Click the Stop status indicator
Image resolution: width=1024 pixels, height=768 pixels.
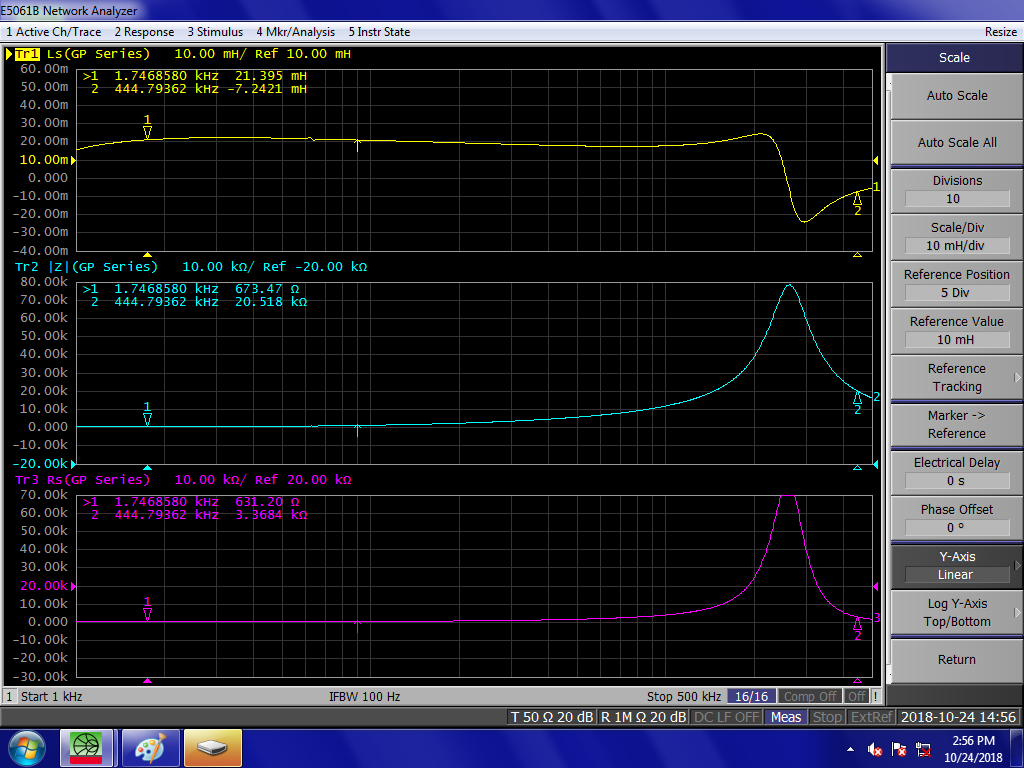click(827, 717)
